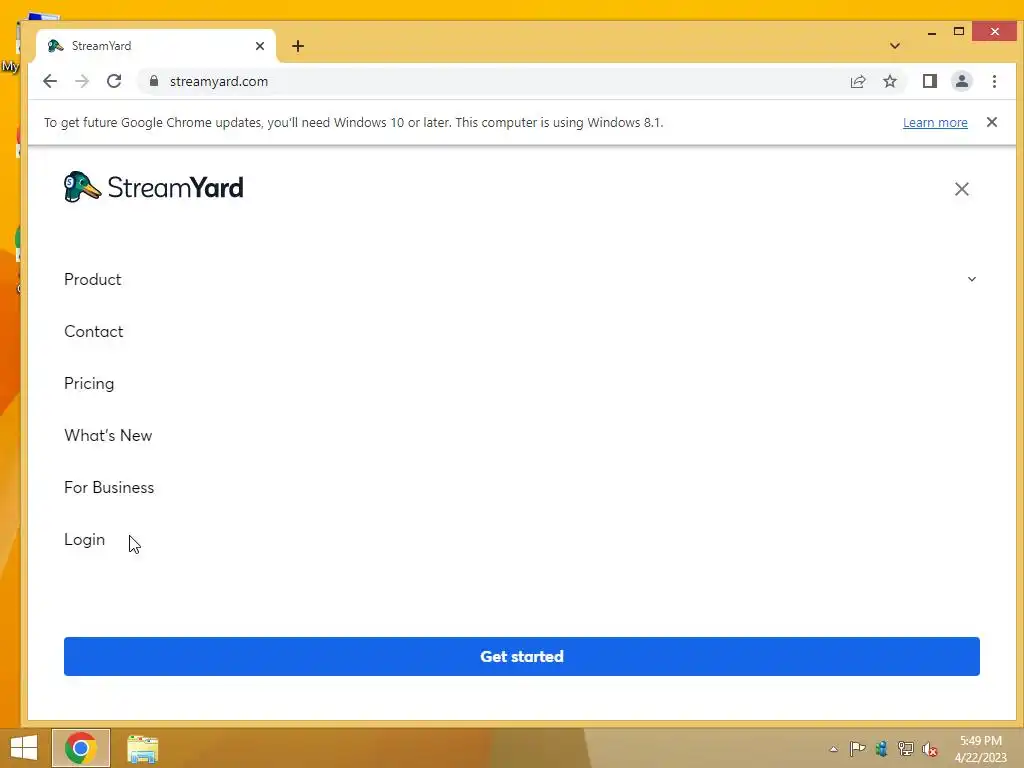Close the StreamYard navigation menu
Image resolution: width=1024 pixels, height=768 pixels.
[961, 189]
